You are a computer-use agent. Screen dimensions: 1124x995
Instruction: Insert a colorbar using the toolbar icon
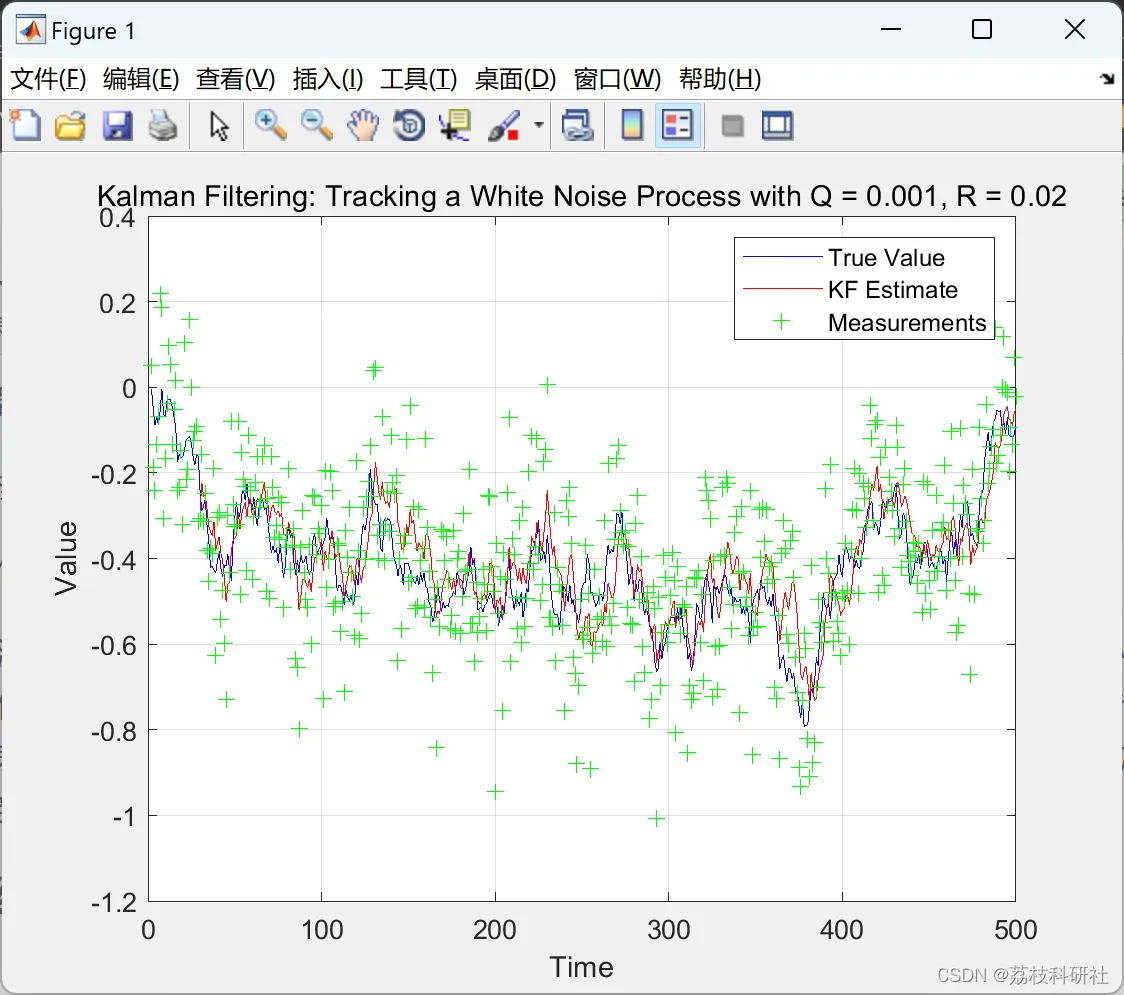click(632, 125)
